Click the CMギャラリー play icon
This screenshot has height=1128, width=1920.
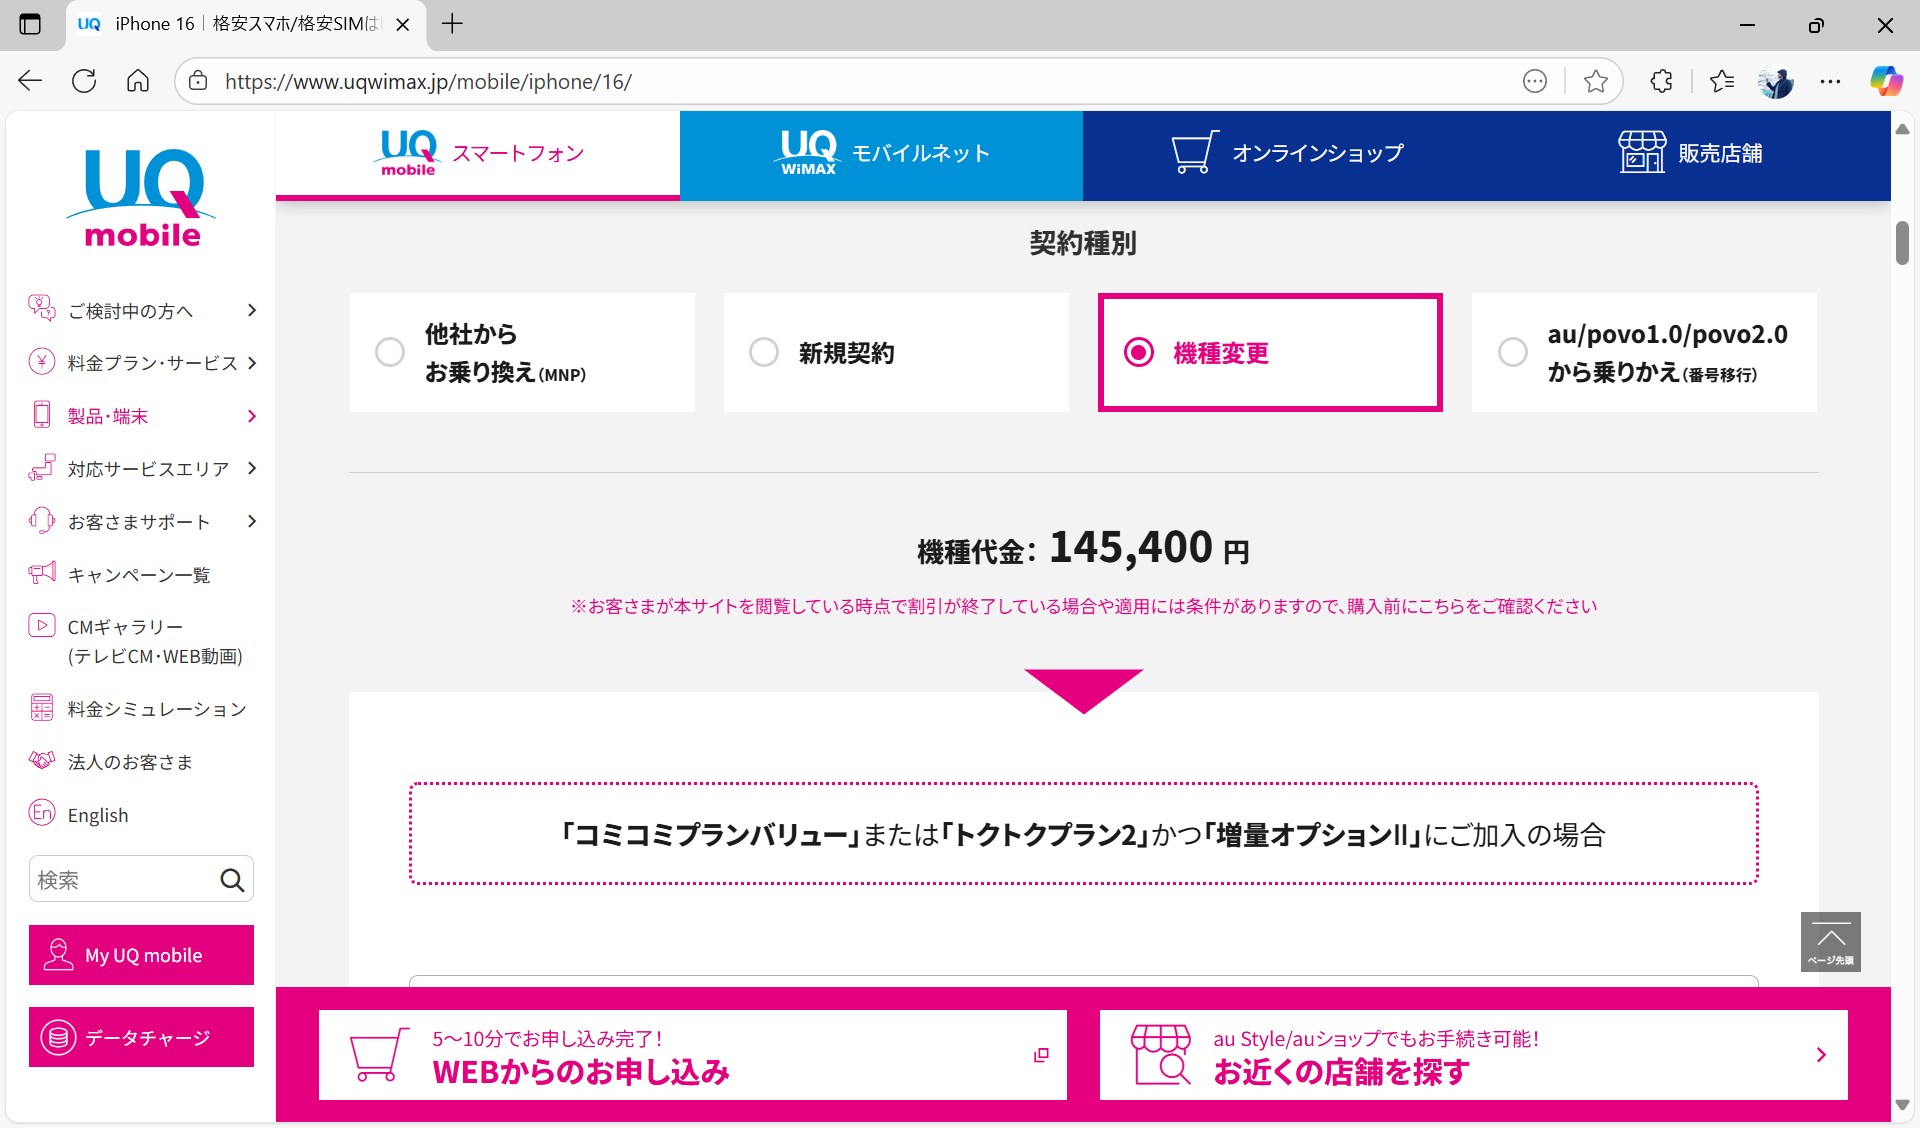point(42,626)
